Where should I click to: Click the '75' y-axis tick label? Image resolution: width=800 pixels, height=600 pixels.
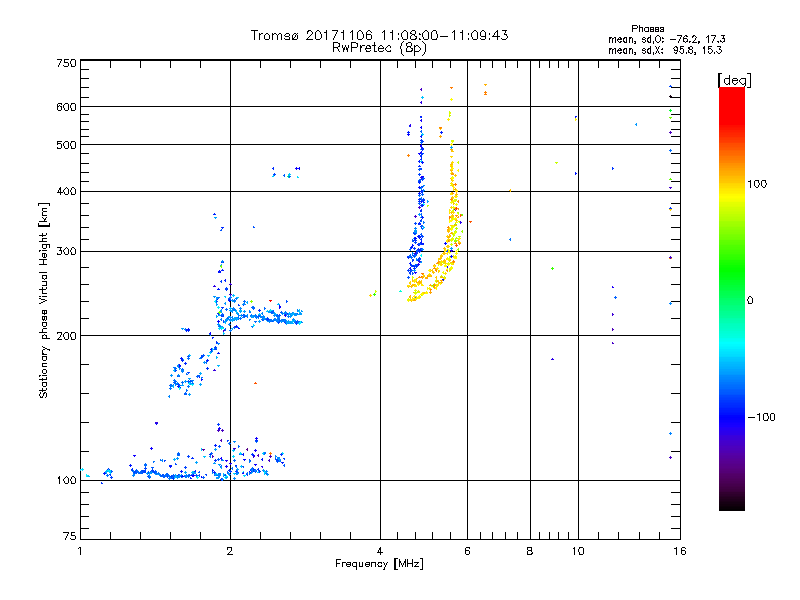[70, 536]
